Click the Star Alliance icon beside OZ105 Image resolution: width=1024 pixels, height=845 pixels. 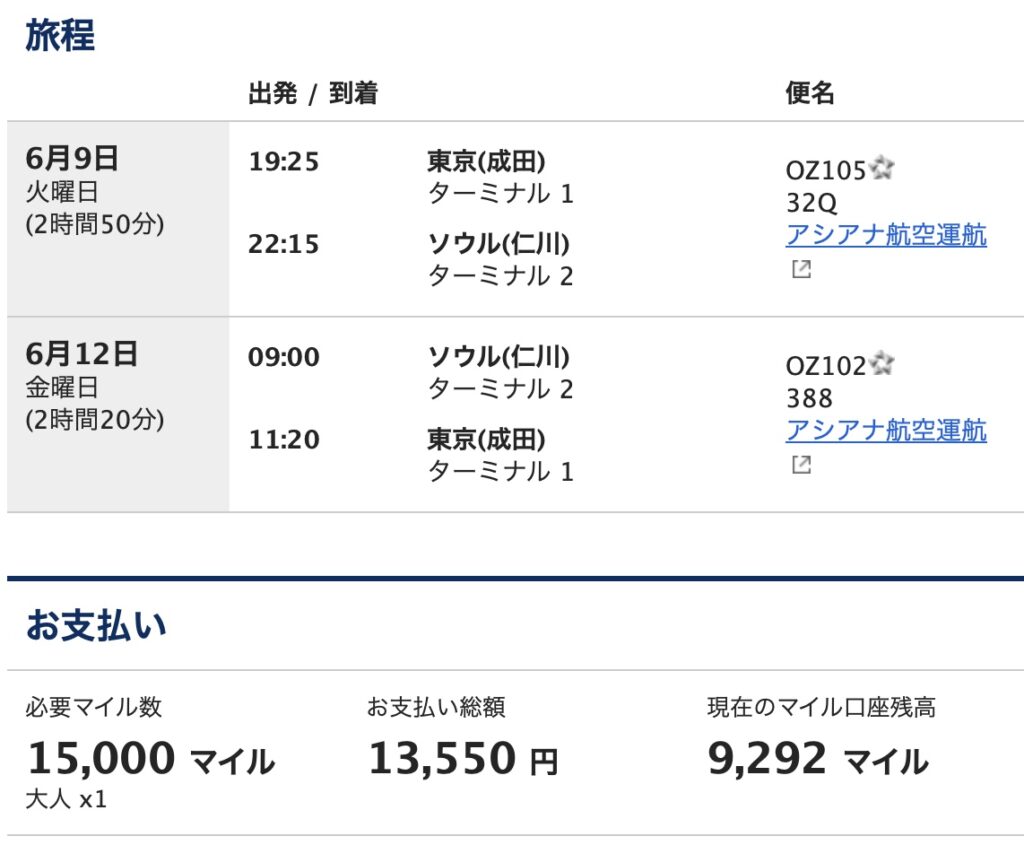[x=881, y=169]
